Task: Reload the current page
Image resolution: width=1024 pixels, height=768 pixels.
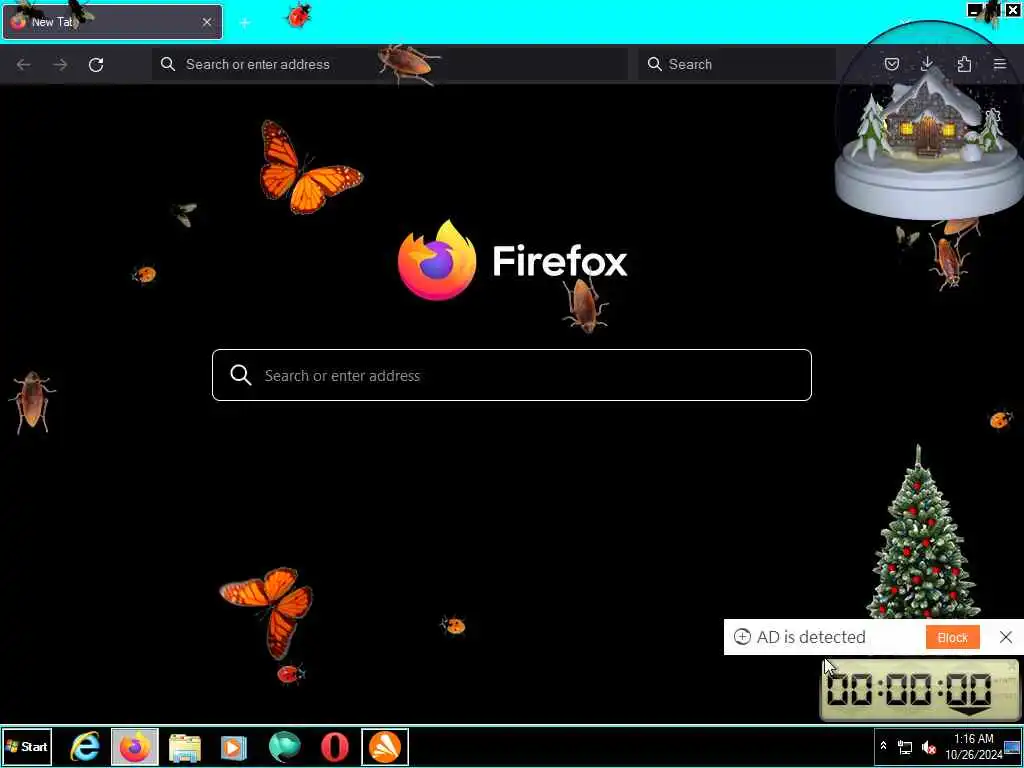Action: click(x=96, y=65)
